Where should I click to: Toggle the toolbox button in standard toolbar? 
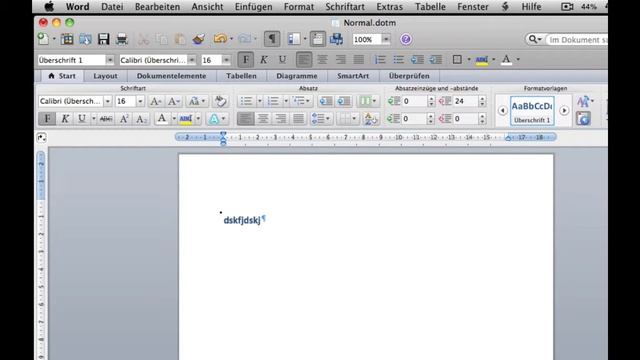[318, 39]
